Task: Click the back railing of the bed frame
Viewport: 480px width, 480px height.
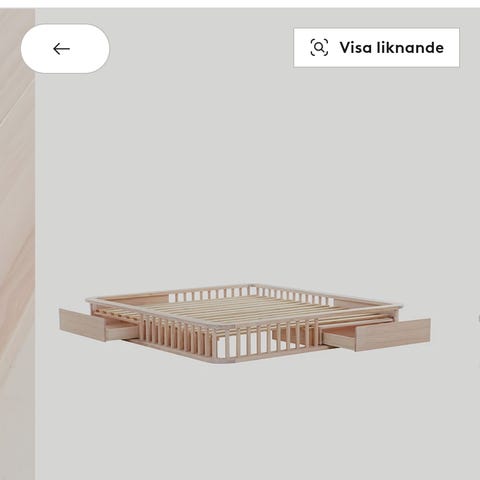Action: 250,293
